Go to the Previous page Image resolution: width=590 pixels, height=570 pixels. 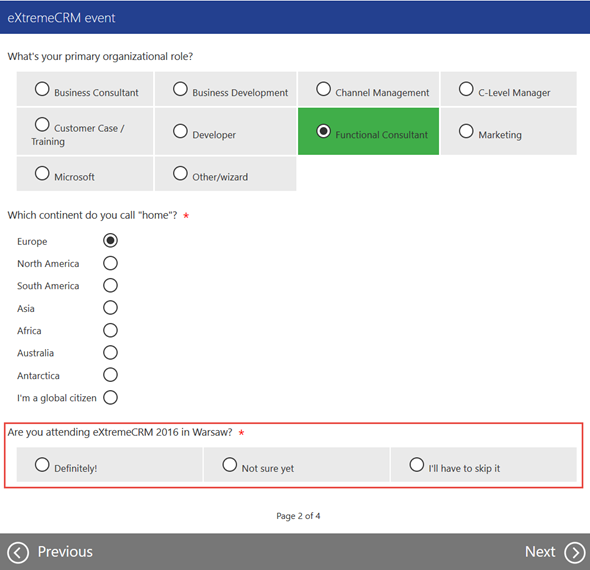click(x=65, y=552)
